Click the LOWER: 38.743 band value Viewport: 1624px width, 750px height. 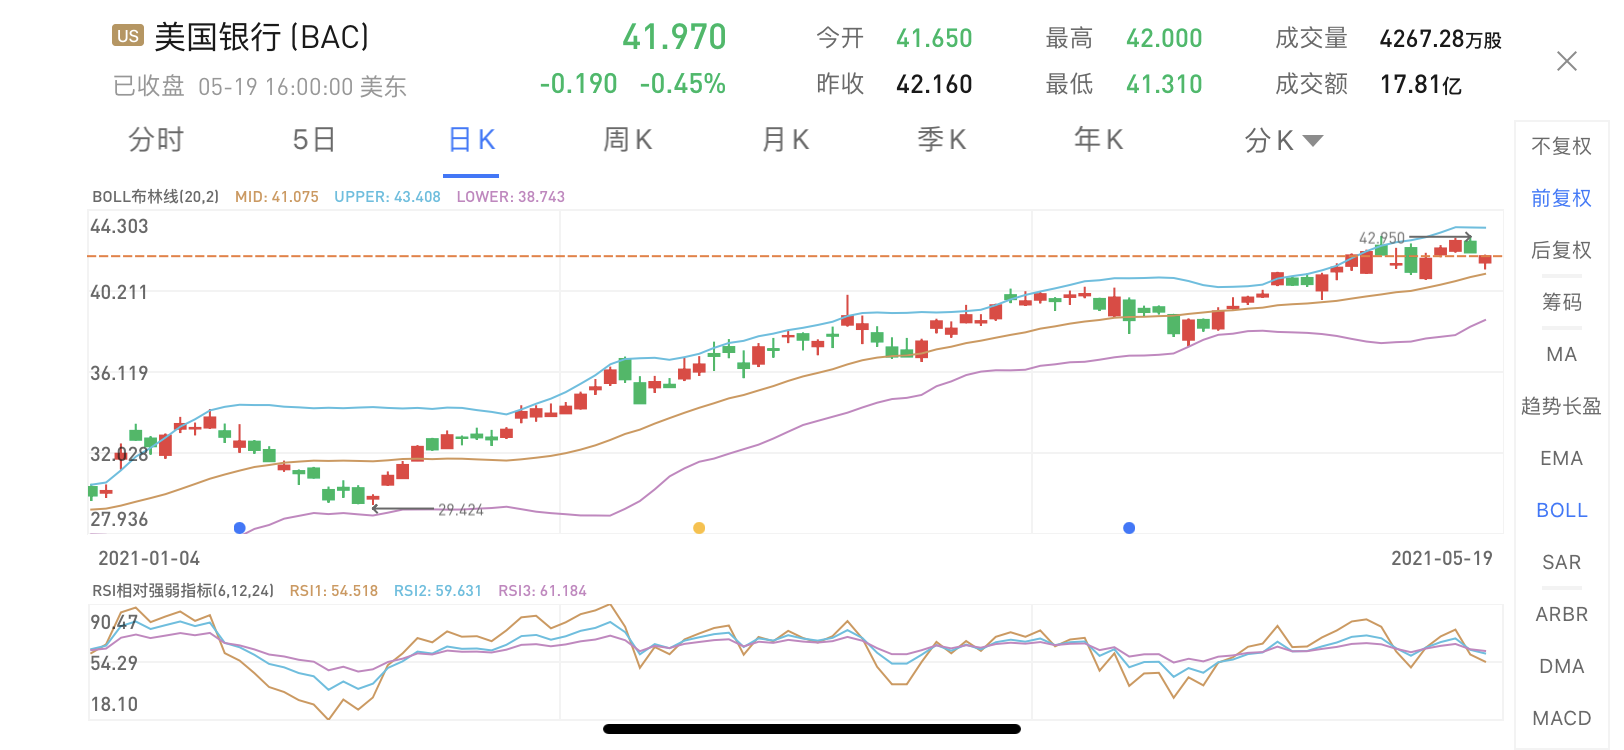pyautogui.click(x=511, y=197)
